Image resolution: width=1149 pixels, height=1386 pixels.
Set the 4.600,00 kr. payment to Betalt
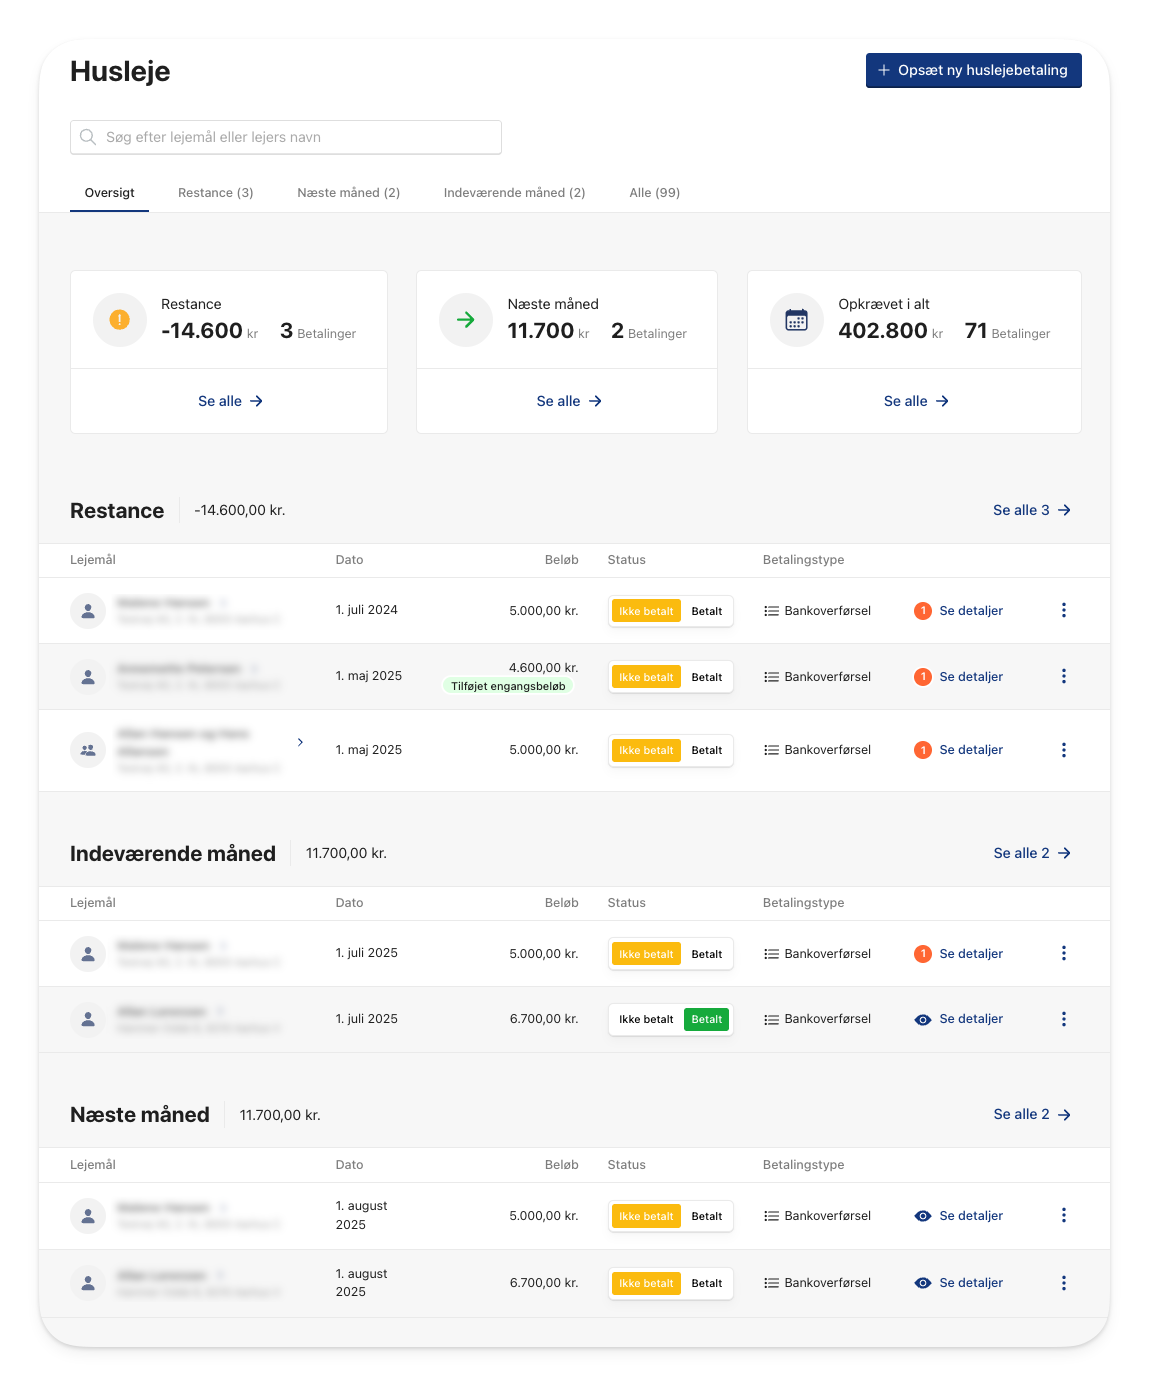(706, 677)
